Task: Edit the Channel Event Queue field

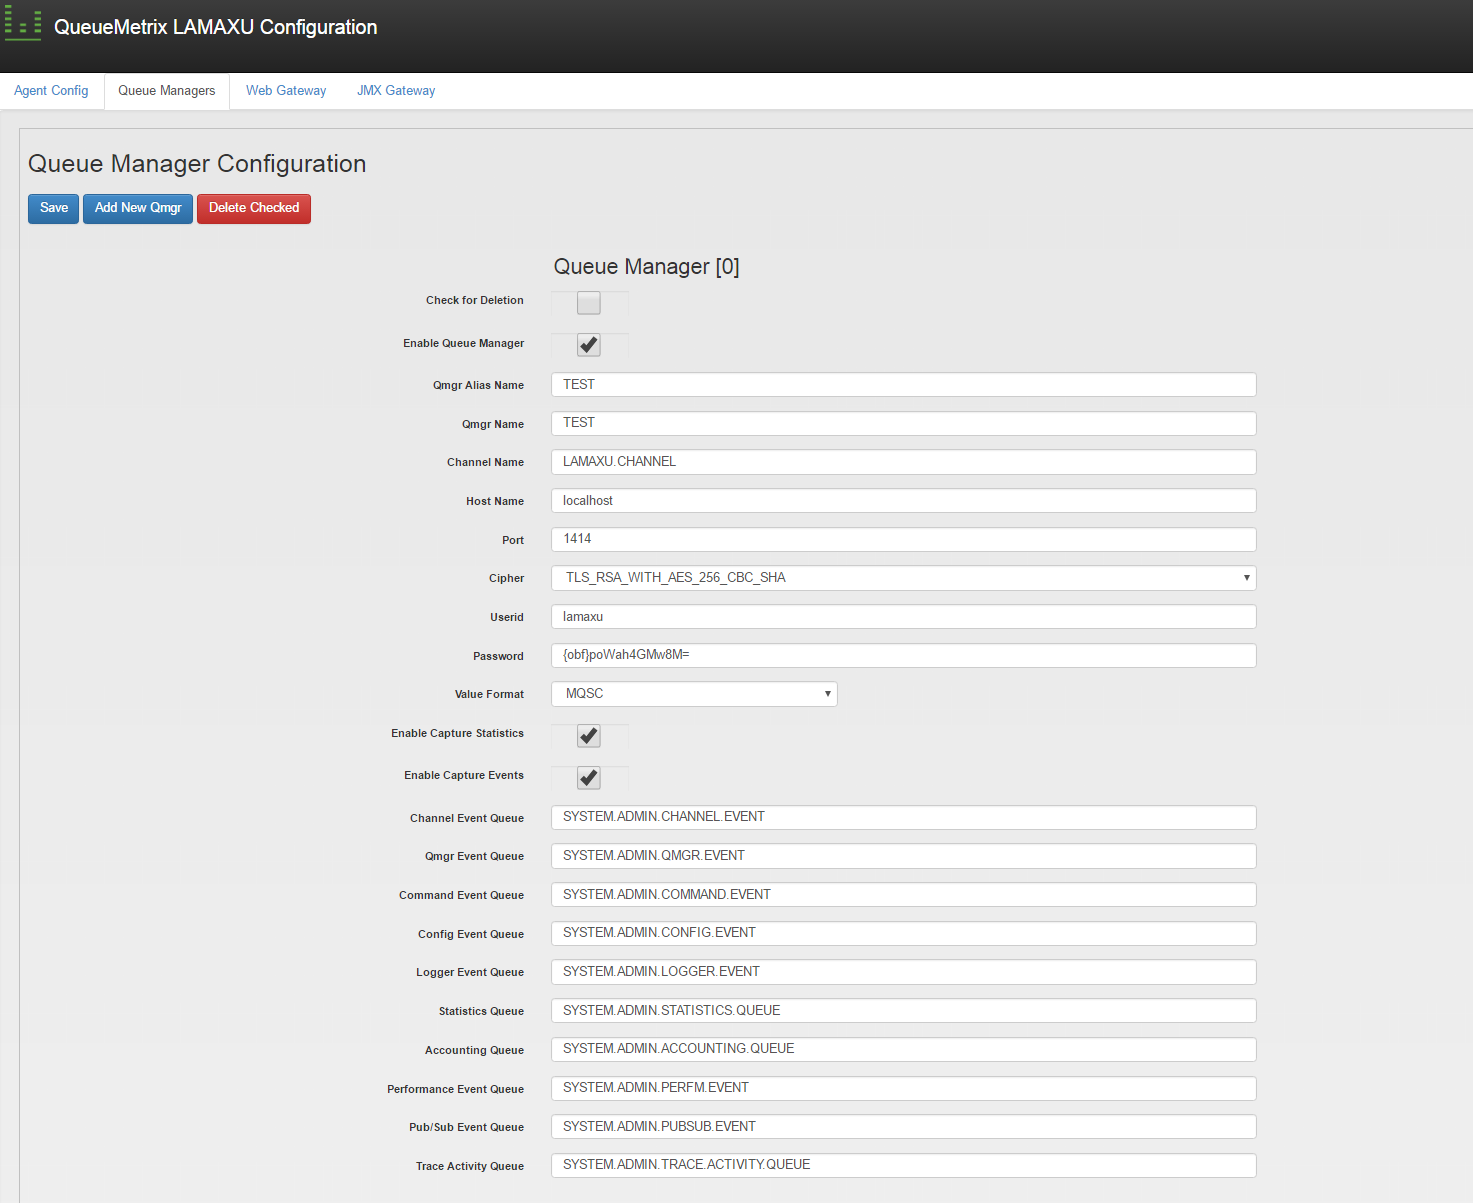Action: pos(903,818)
